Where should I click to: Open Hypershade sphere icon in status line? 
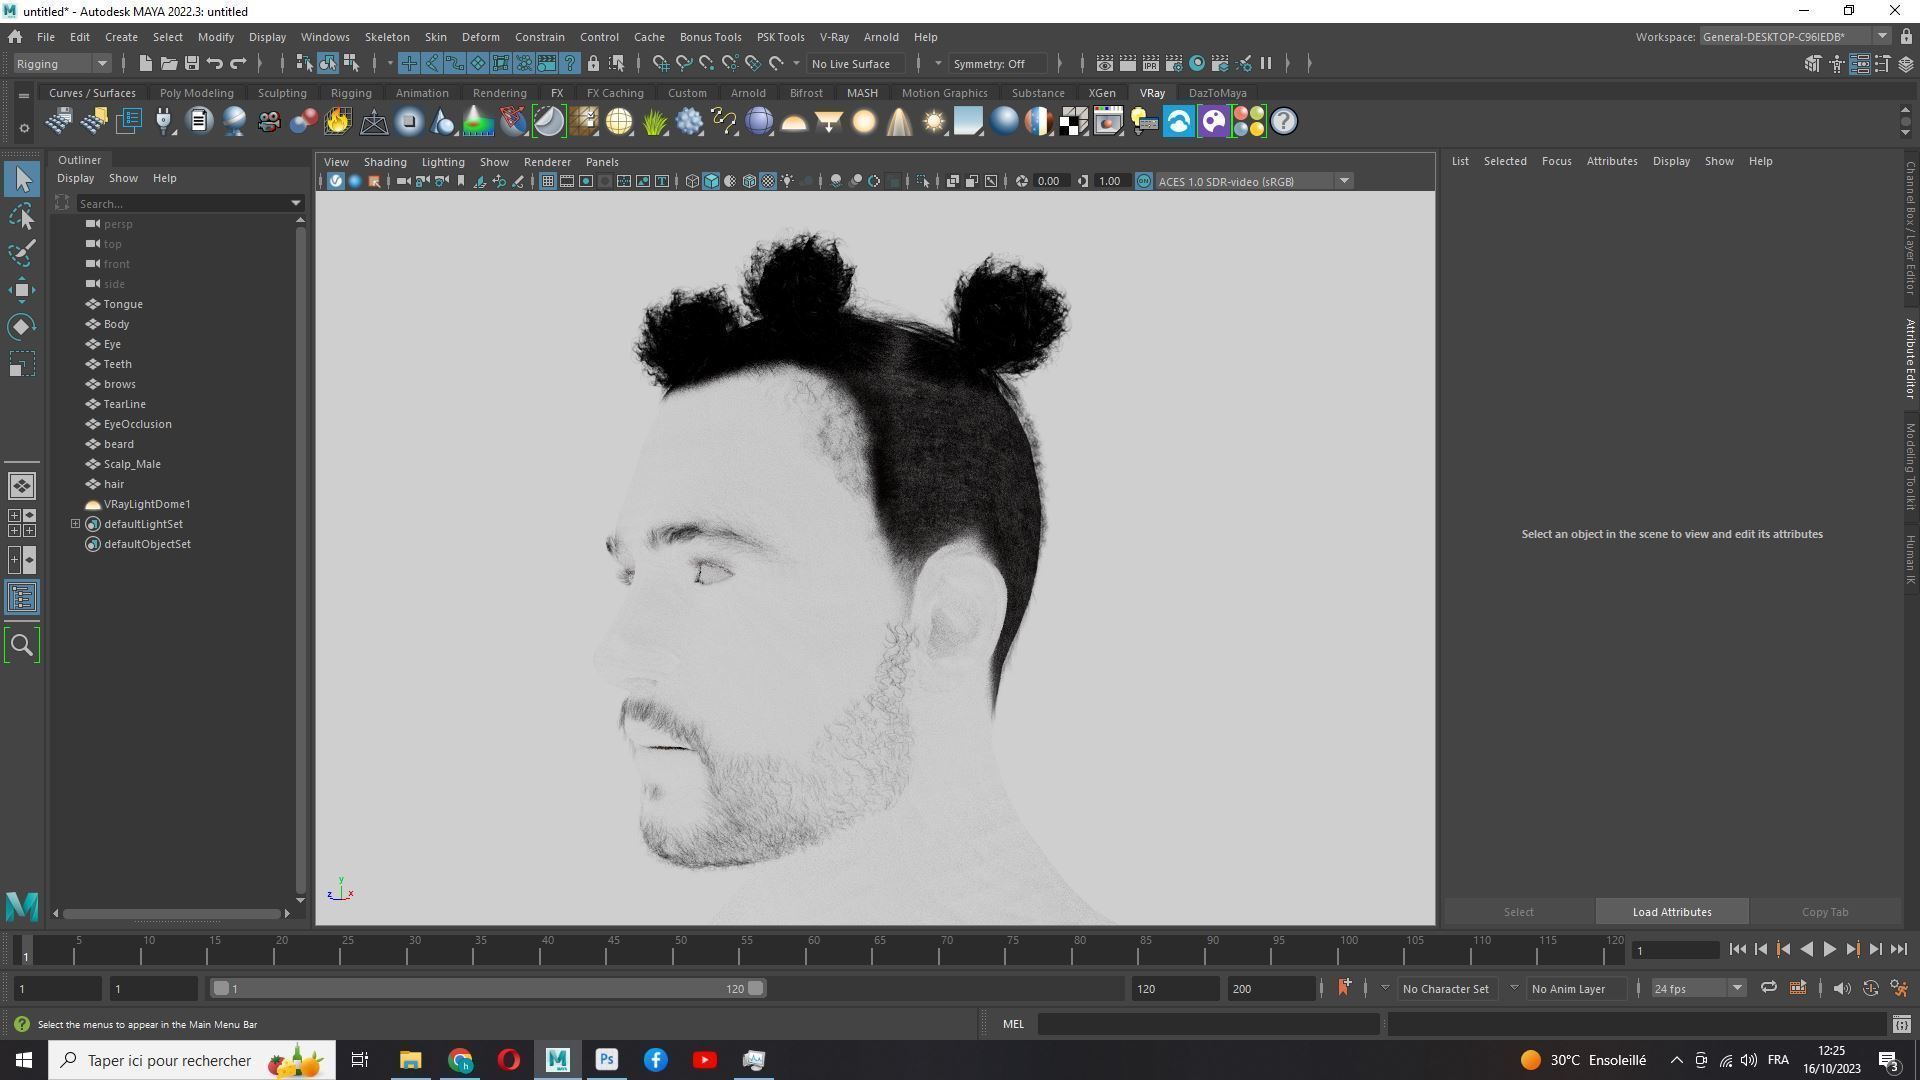pos(1197,63)
